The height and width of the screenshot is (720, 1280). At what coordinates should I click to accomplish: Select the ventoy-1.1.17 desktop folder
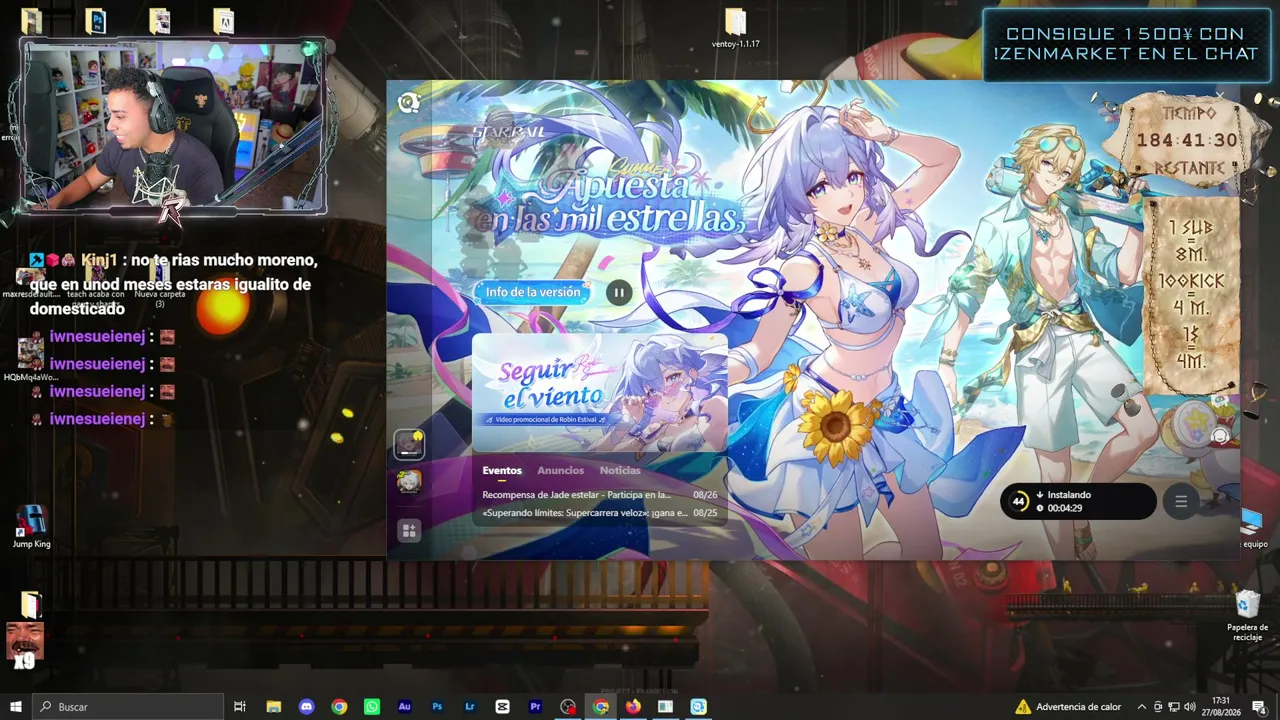pyautogui.click(x=735, y=28)
